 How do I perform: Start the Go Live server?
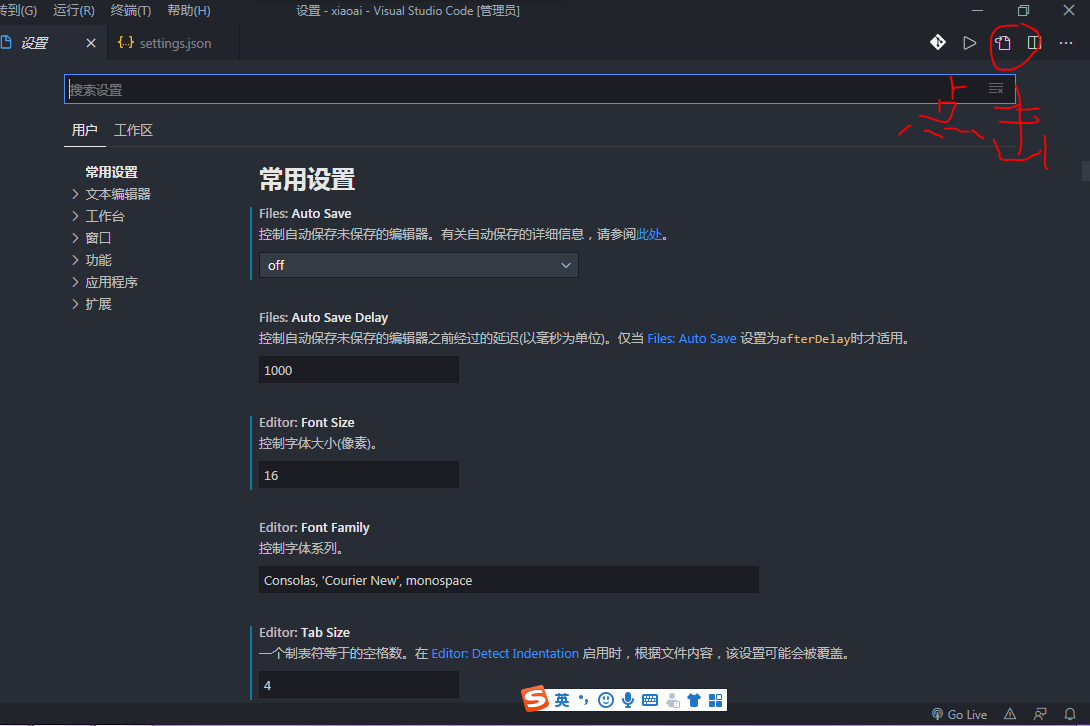point(959,714)
